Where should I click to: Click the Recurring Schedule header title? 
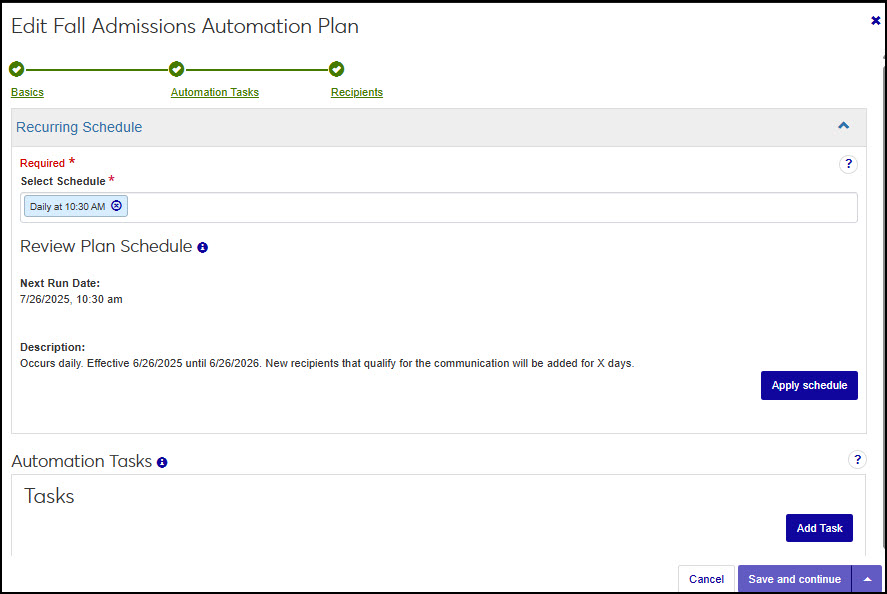coord(79,127)
